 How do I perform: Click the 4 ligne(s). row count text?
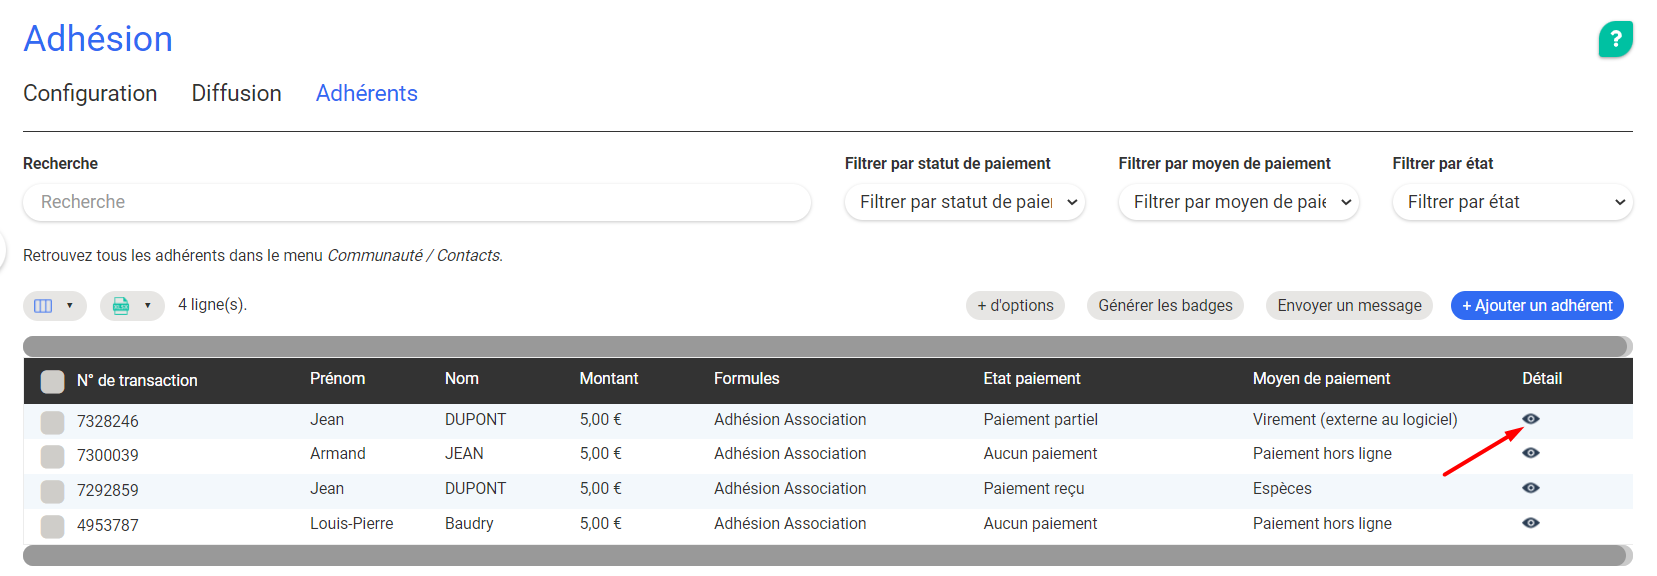[212, 305]
